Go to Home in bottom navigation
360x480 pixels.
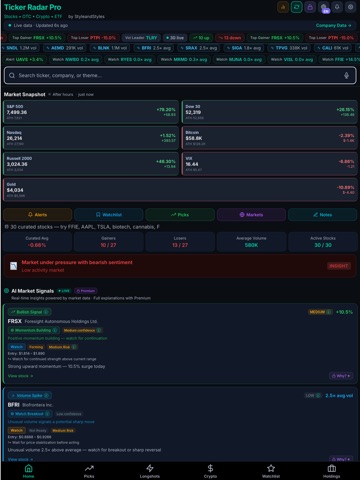[x=29, y=471]
